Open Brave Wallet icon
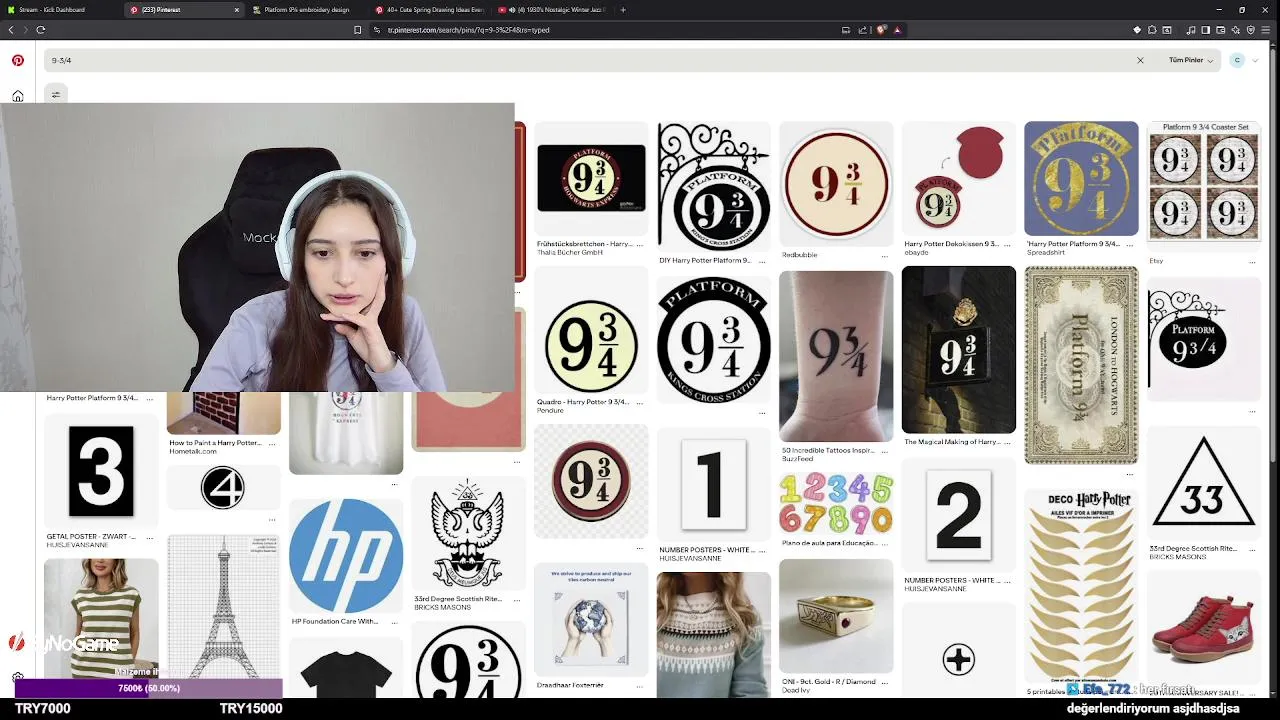This screenshot has height=720, width=1280. click(1221, 30)
